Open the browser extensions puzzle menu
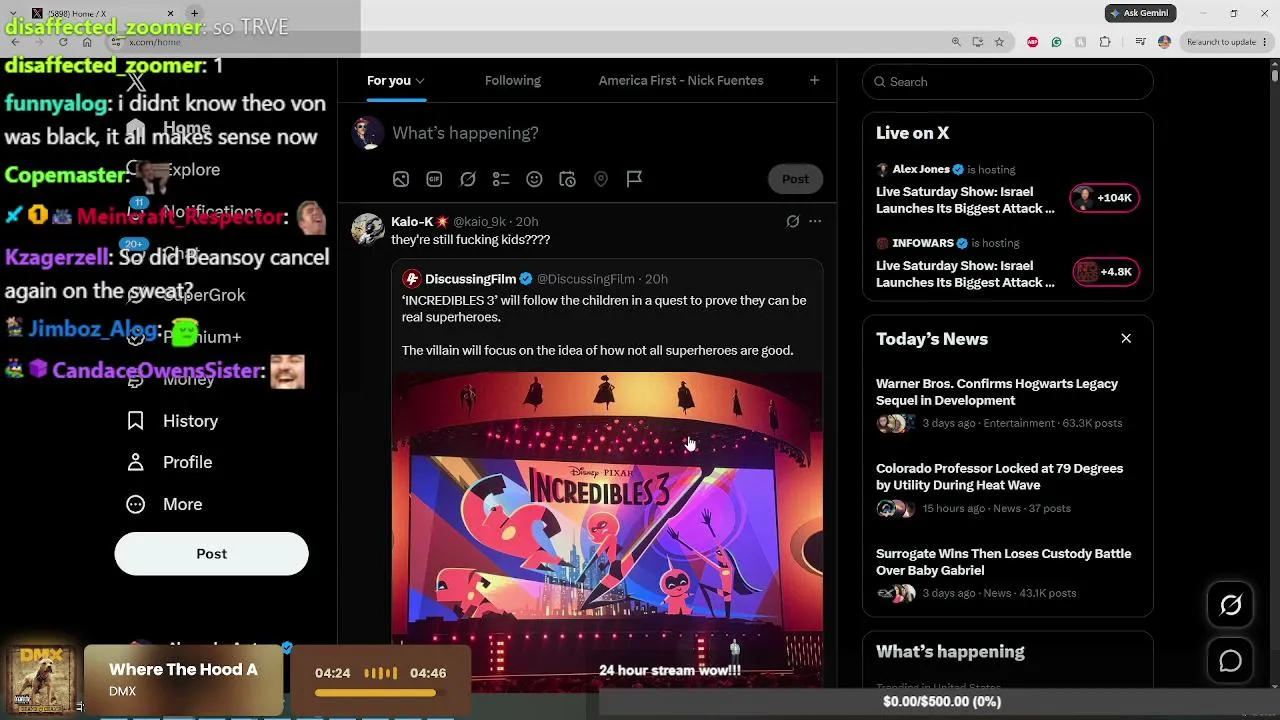The image size is (1280, 720). pos(1105,42)
